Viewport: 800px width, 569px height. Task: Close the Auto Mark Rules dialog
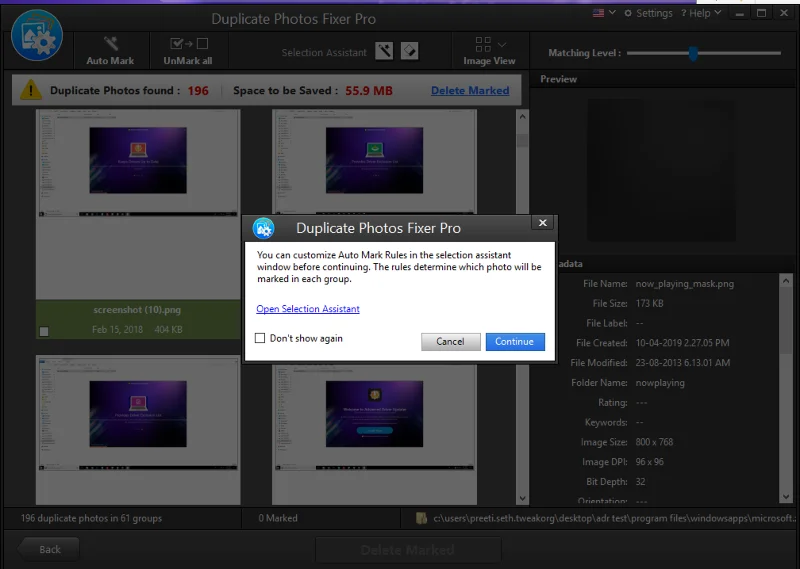[543, 222]
